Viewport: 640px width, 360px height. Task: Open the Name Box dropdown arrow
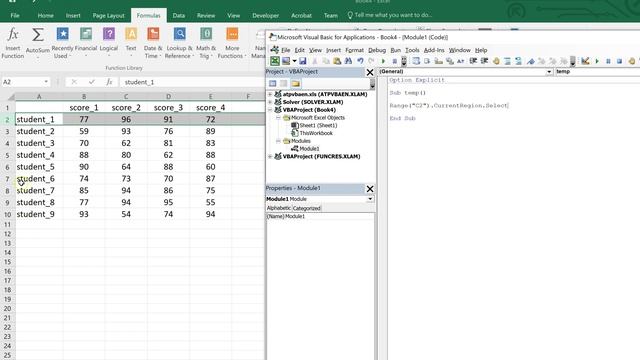click(x=46, y=82)
